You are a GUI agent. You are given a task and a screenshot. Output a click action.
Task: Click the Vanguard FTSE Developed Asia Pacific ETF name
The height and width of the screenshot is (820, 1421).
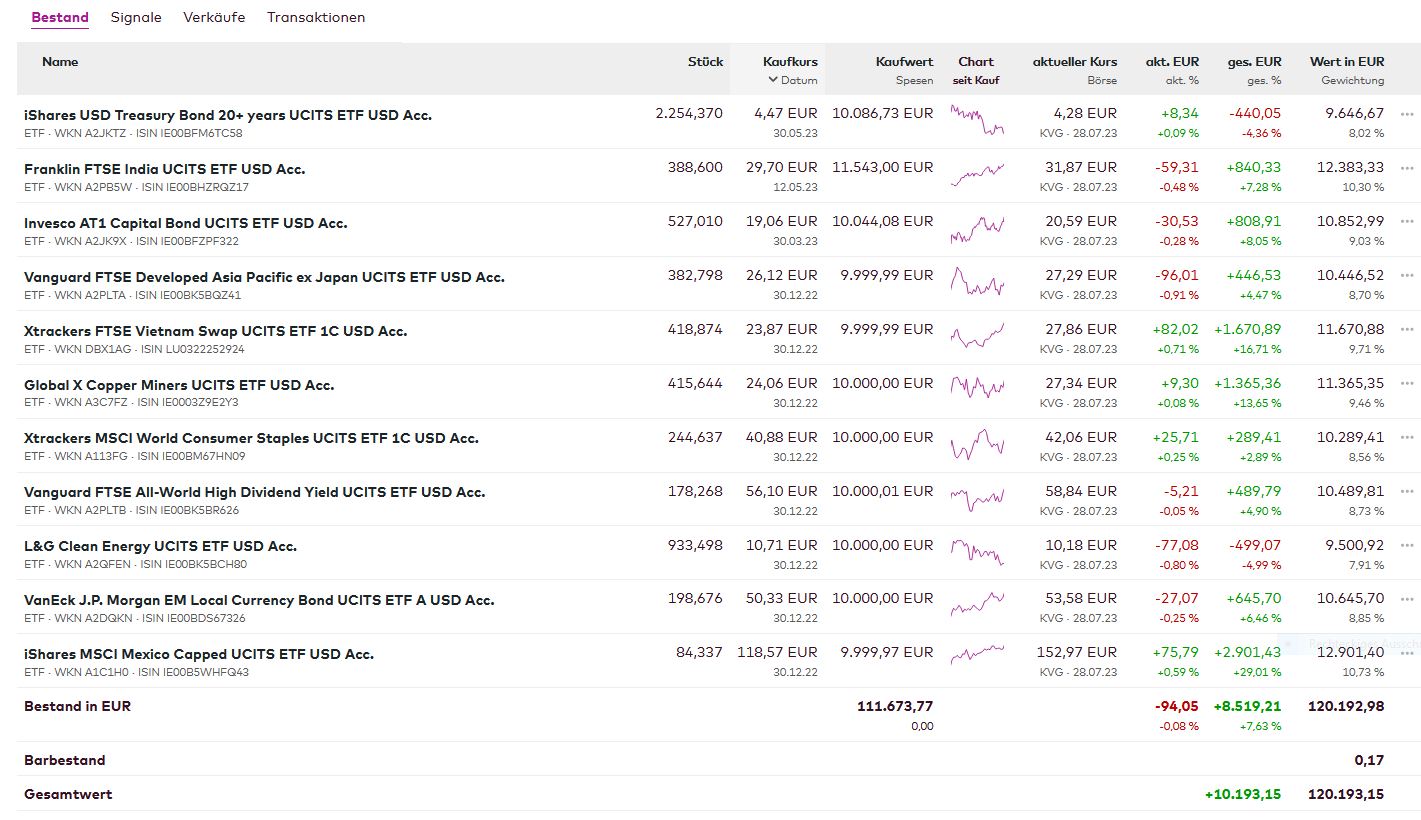[x=264, y=277]
